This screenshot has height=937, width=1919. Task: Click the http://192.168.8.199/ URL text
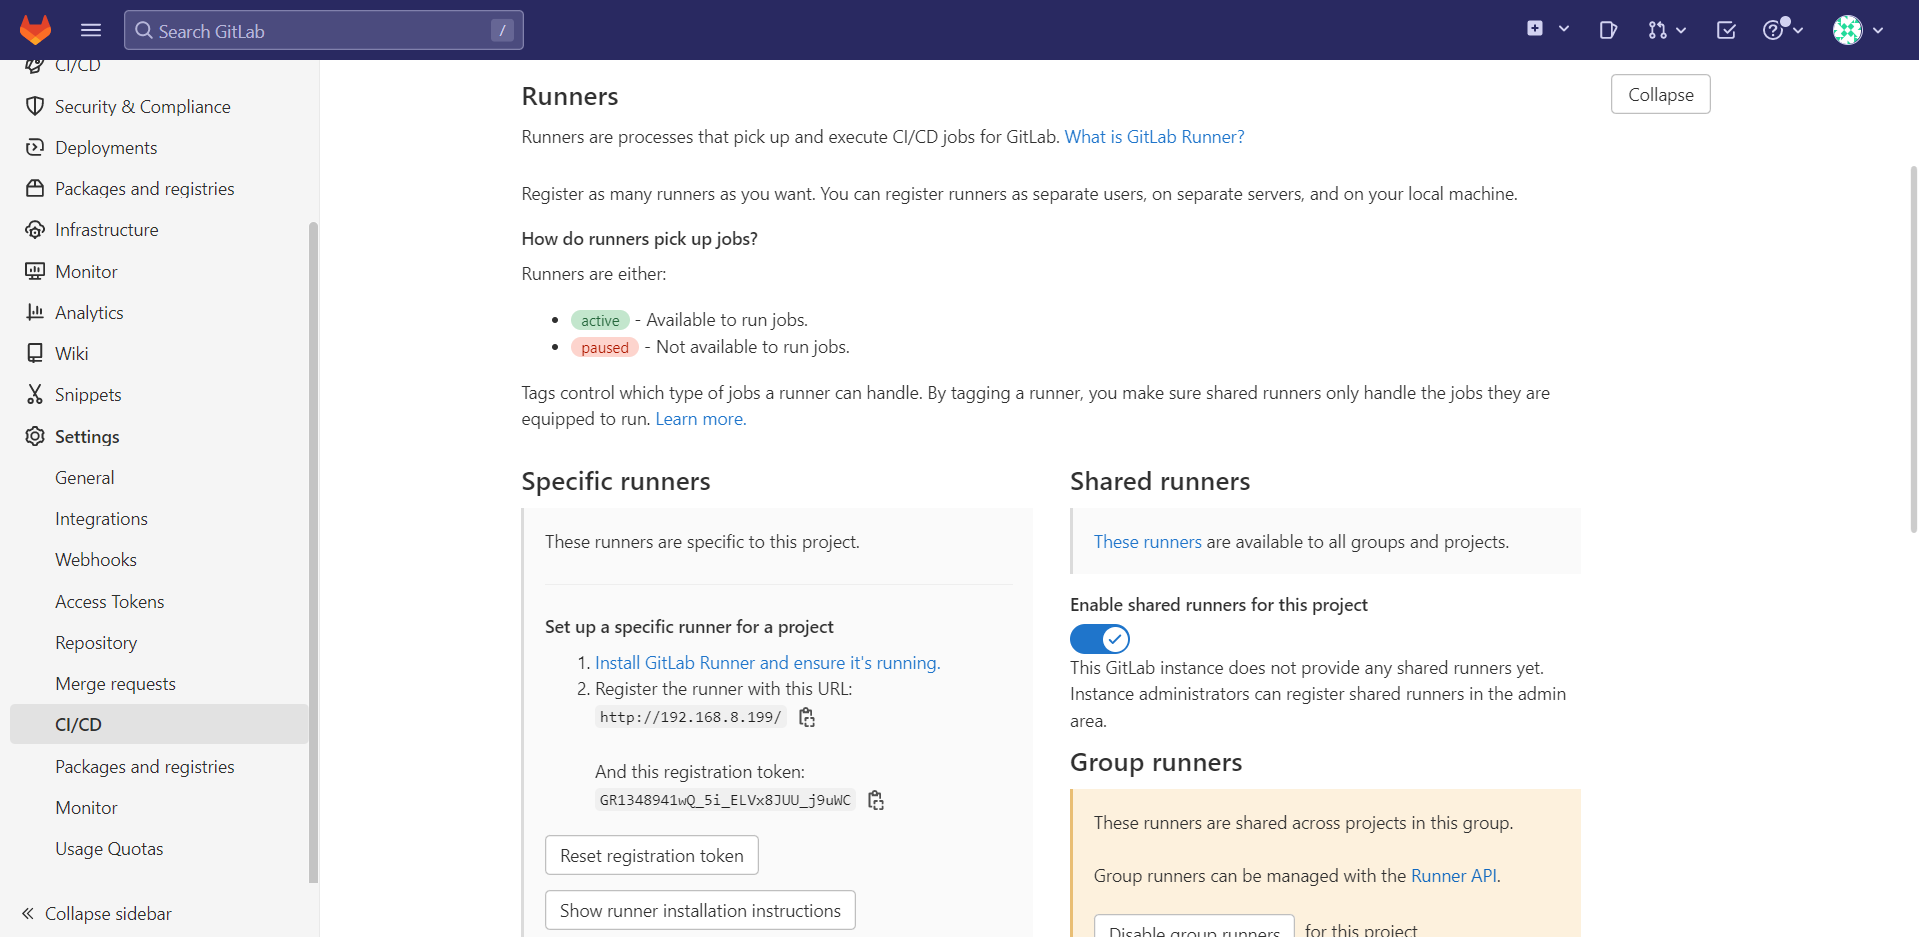[690, 717]
